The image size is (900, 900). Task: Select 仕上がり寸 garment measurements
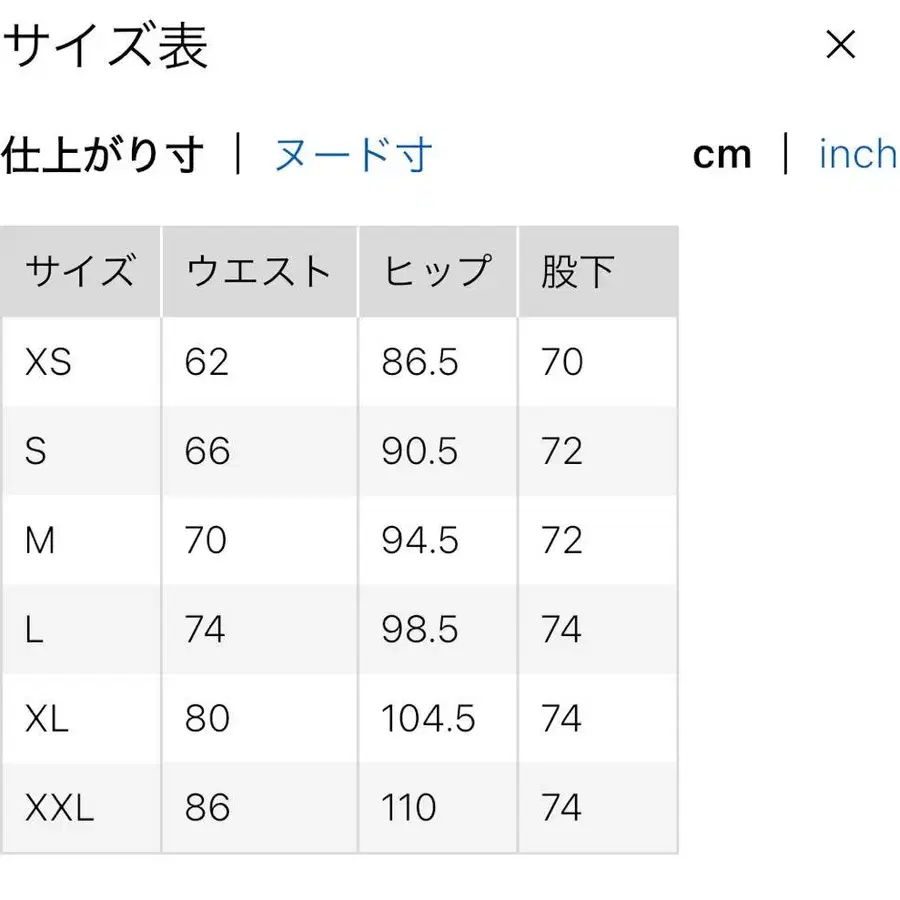[x=102, y=153]
